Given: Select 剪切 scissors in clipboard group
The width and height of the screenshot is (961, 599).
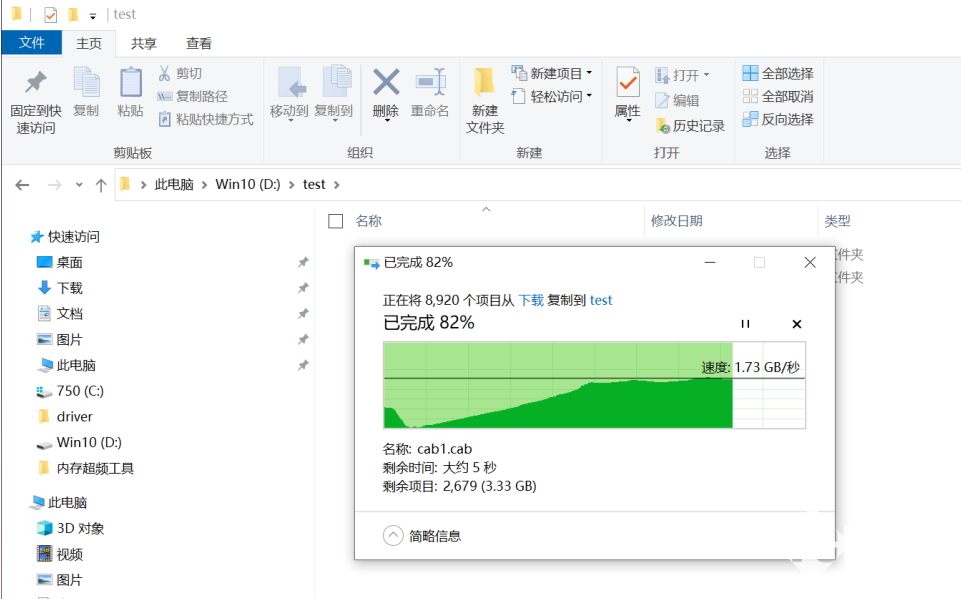Looking at the screenshot, I should [x=180, y=74].
